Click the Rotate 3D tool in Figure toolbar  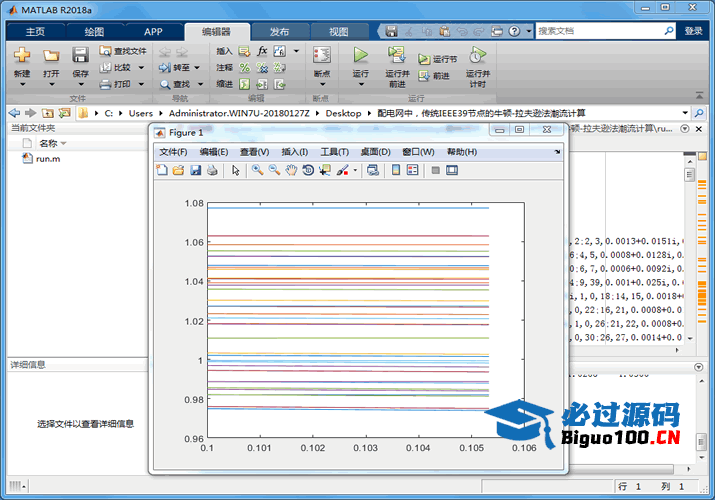(308, 171)
